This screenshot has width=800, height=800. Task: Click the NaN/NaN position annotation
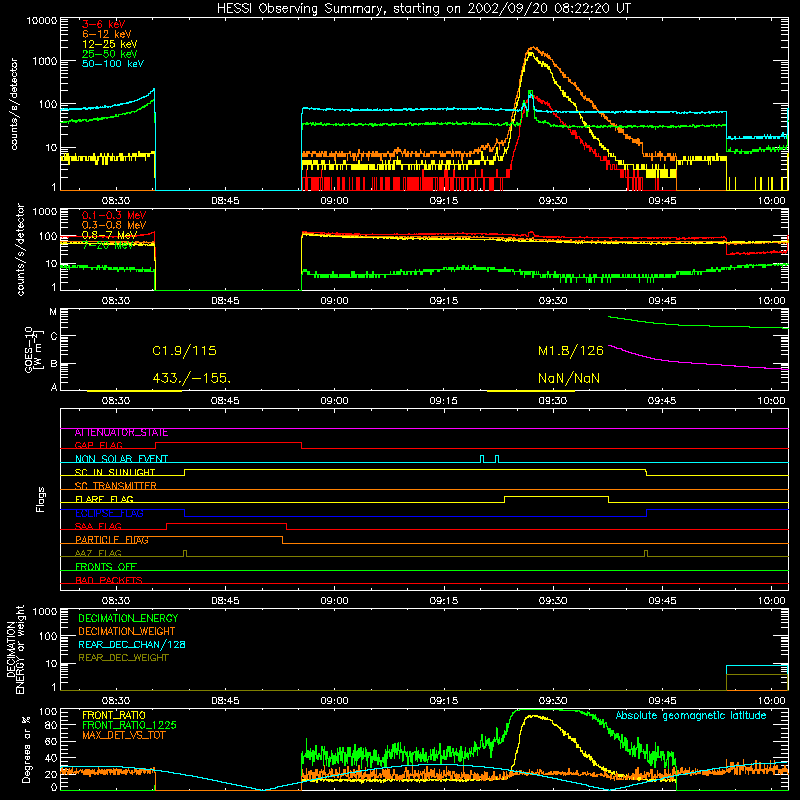click(569, 379)
